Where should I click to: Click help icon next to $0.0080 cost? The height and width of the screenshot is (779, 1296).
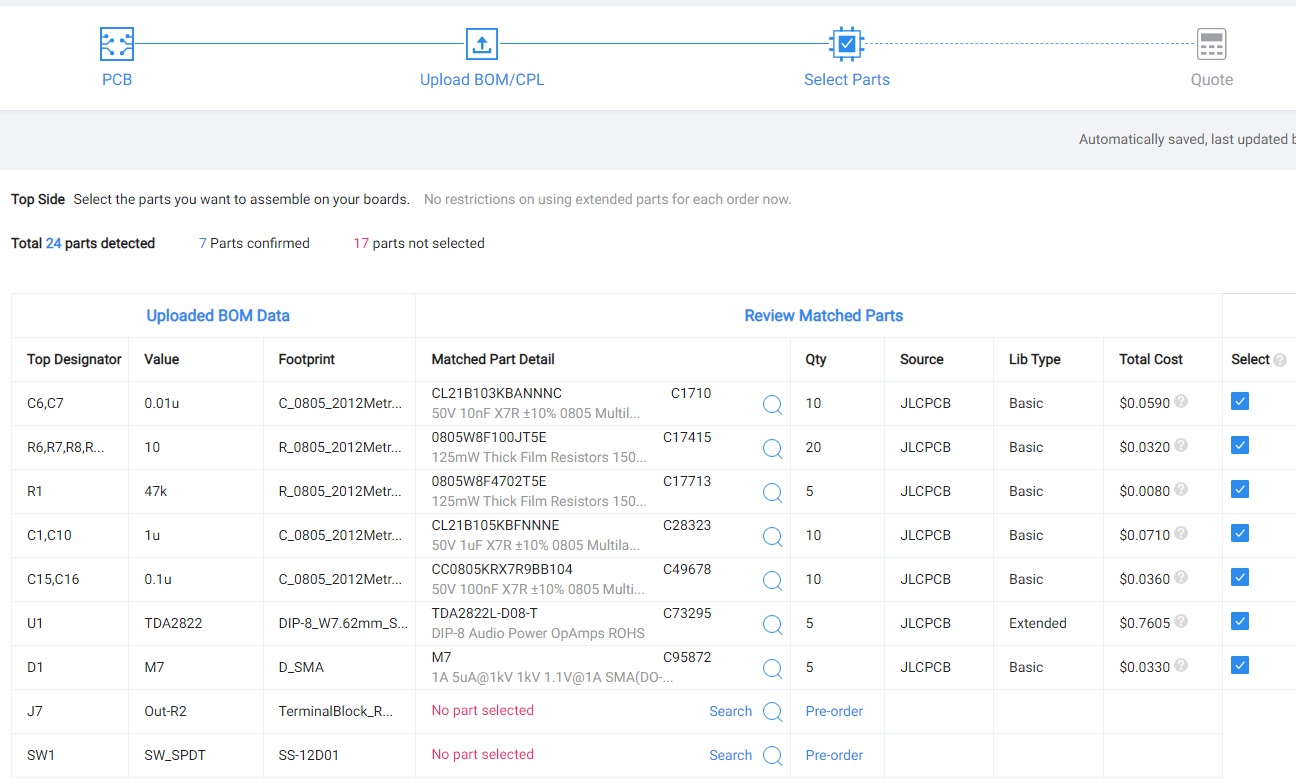[1181, 490]
